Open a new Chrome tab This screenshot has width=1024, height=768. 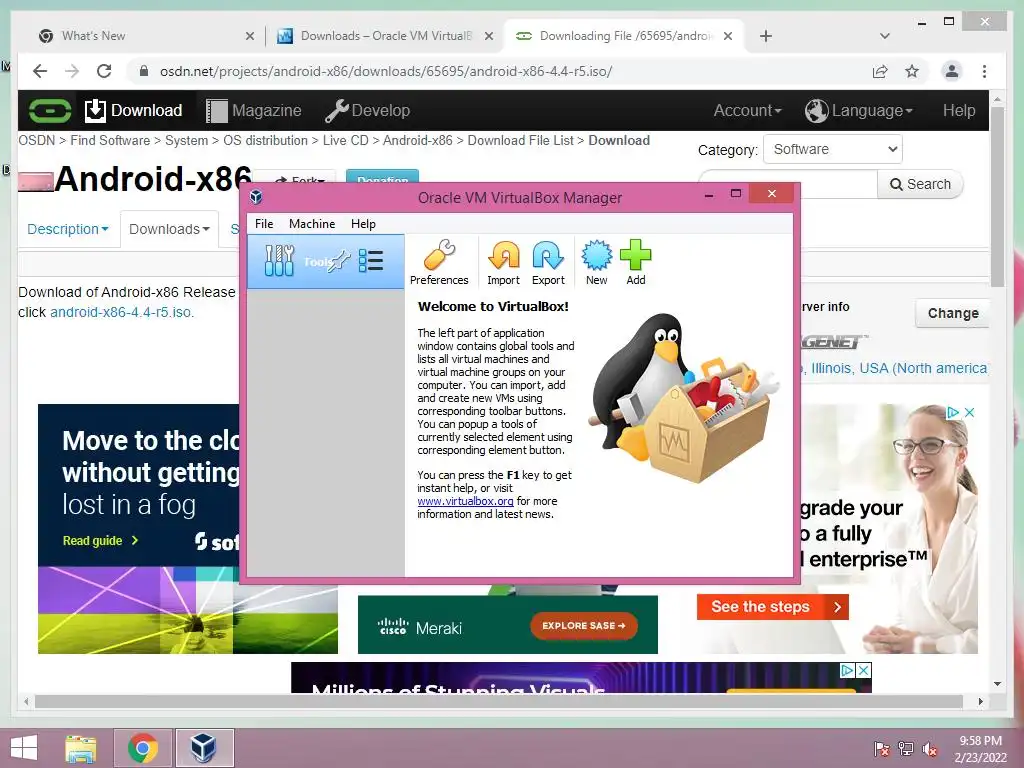(x=766, y=36)
